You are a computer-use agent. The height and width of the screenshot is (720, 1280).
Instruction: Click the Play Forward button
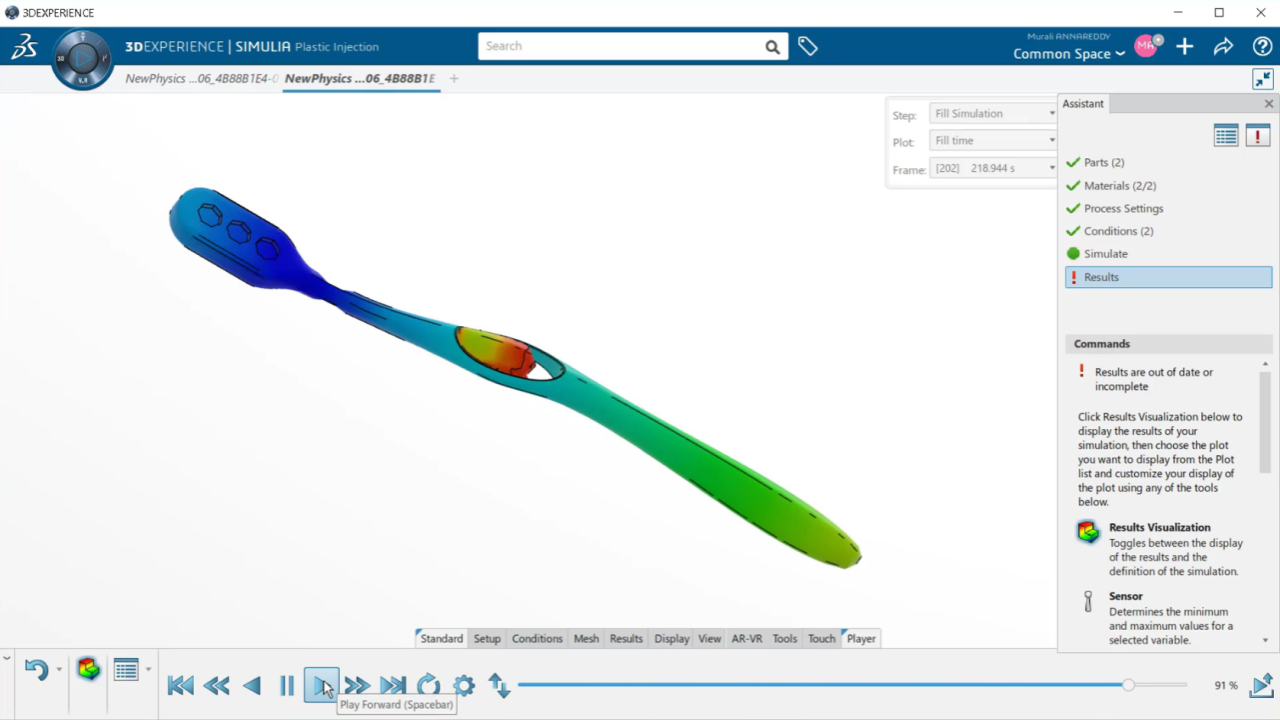tap(321, 685)
